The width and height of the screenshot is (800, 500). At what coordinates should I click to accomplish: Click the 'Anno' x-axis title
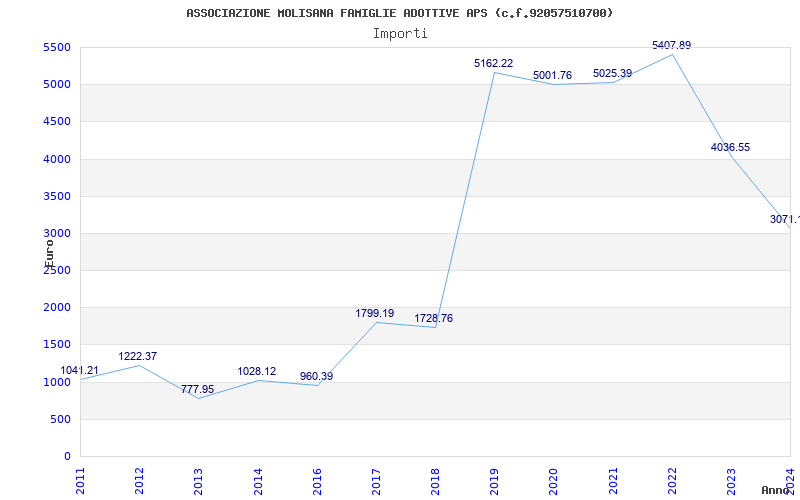tap(774, 490)
